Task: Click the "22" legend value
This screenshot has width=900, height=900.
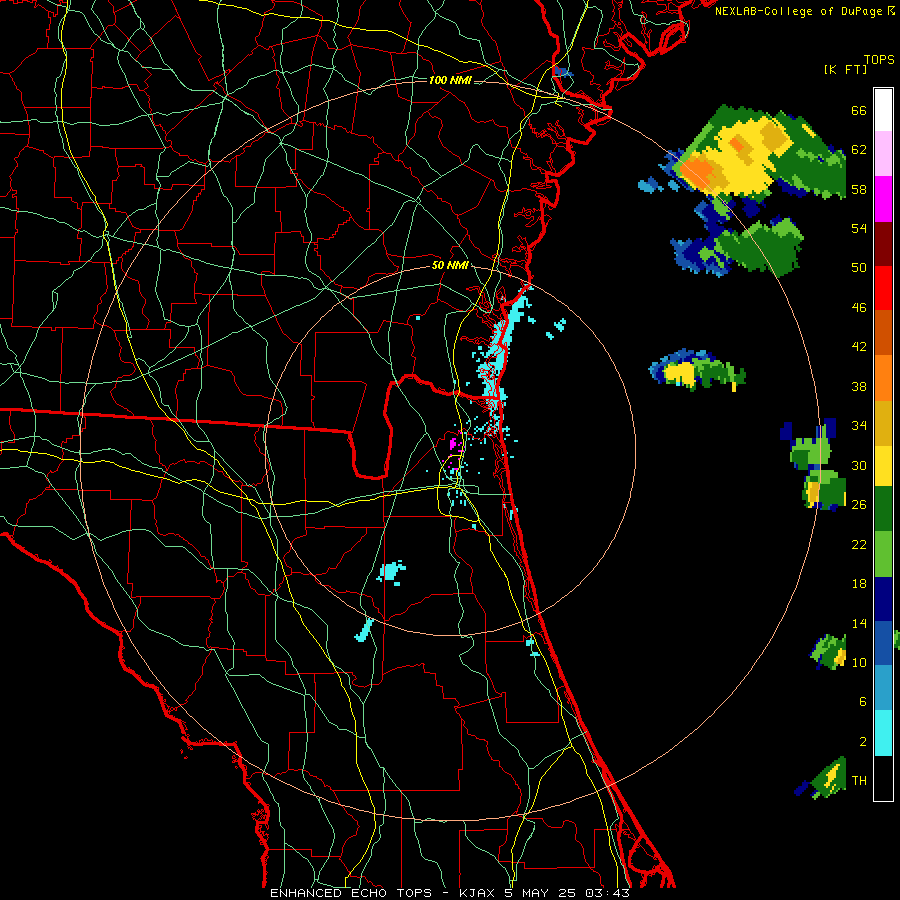Action: 859,544
